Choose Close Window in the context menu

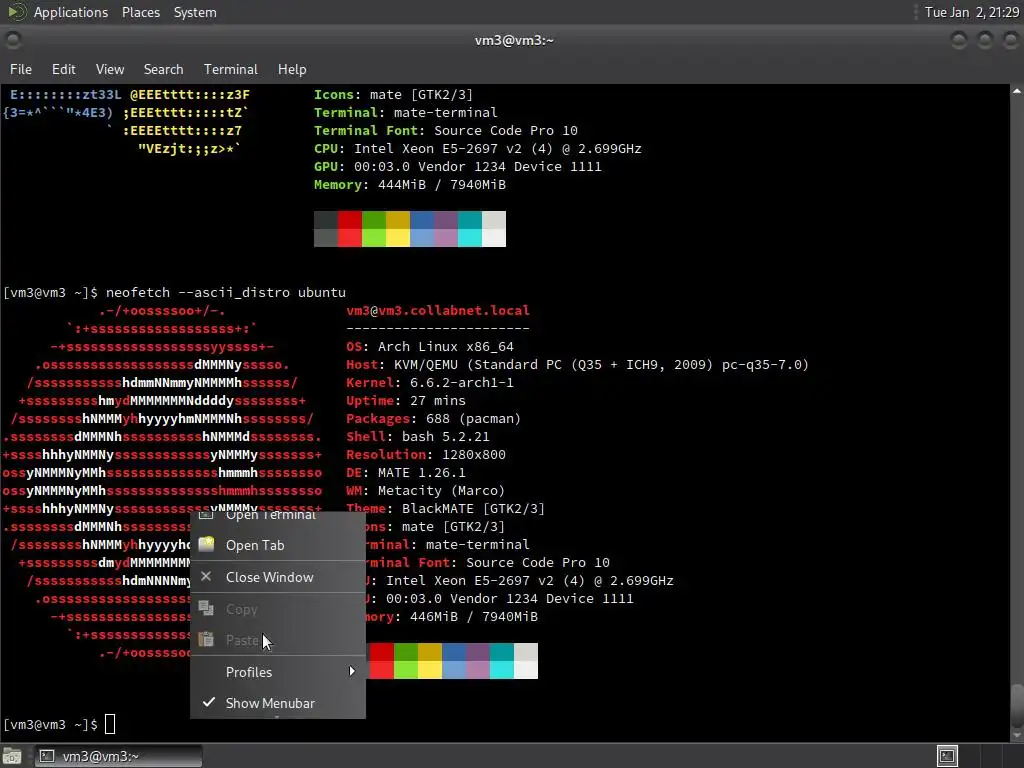point(278,577)
